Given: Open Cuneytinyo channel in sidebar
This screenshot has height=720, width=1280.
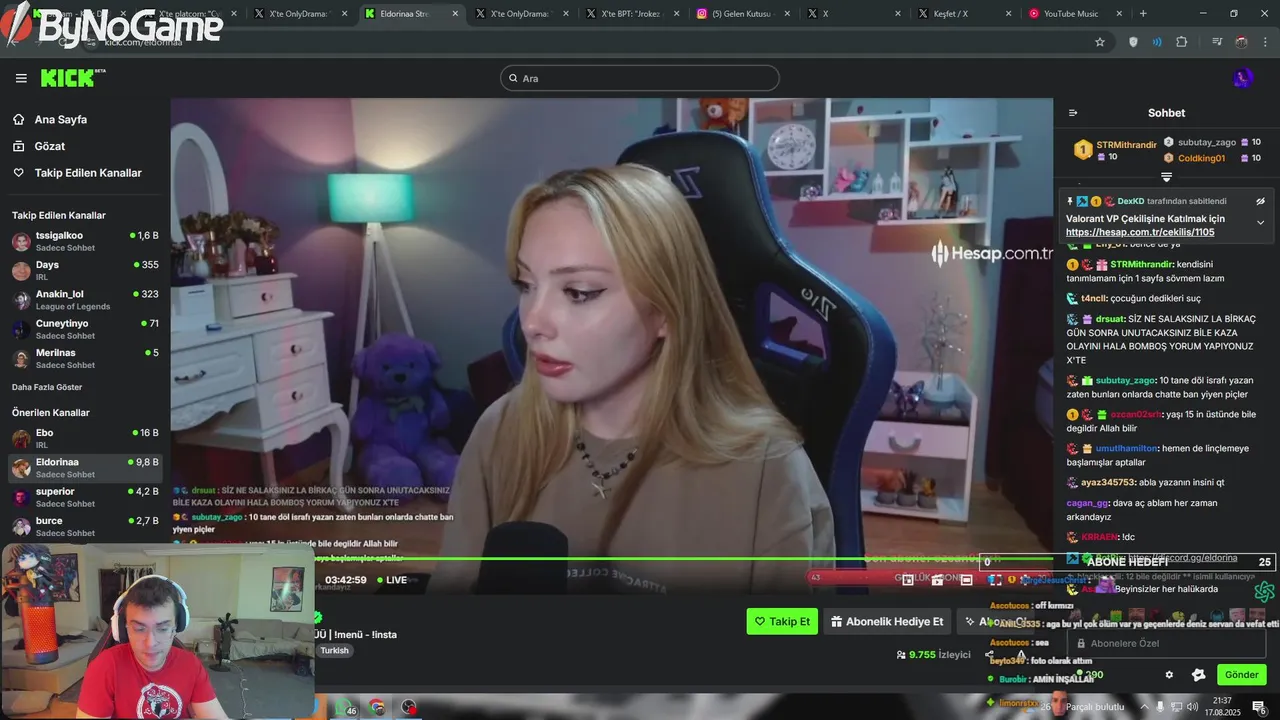Looking at the screenshot, I should click(x=85, y=329).
